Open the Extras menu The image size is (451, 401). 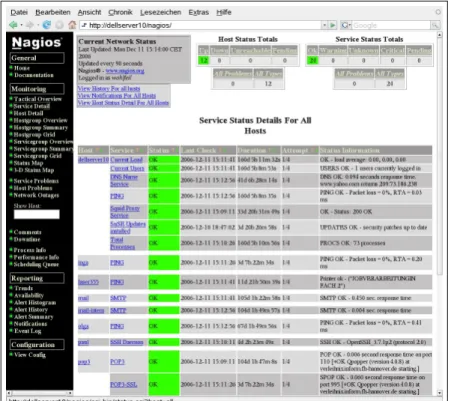point(198,12)
